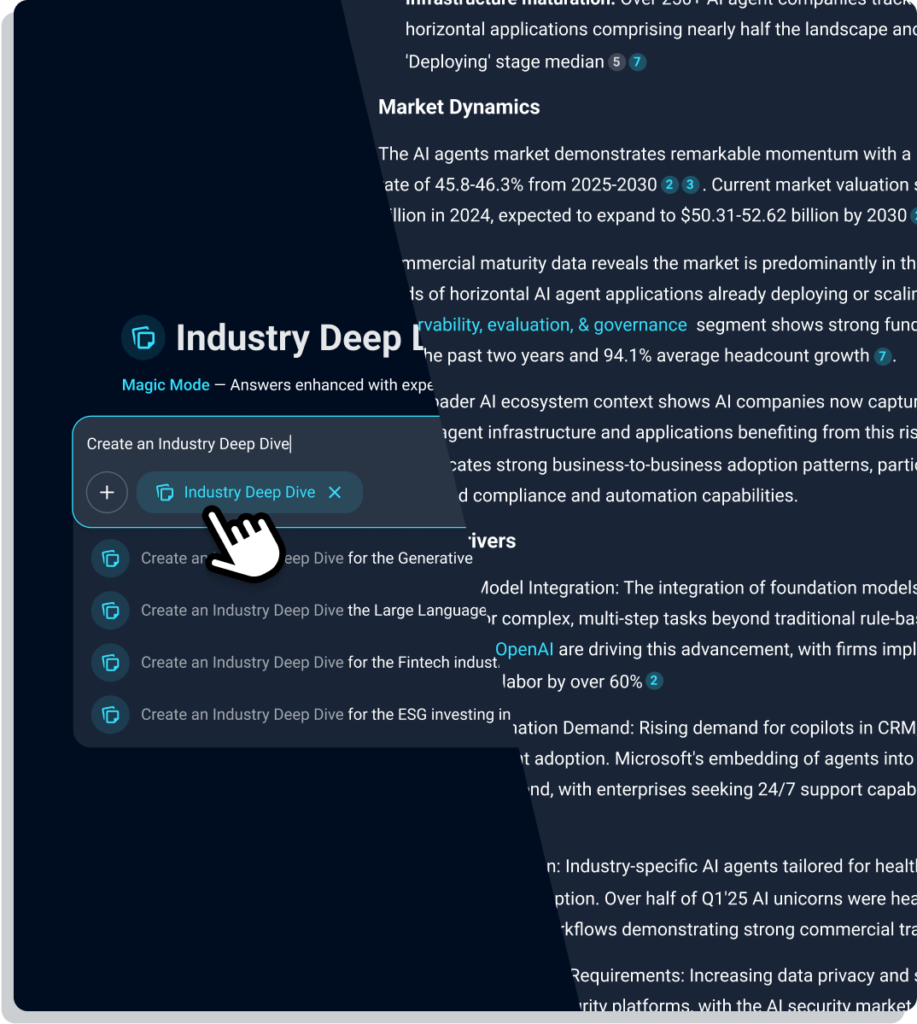The width and height of the screenshot is (917, 1024).
Task: Click the icon beside the Generative suggestion
Action: pos(110,558)
